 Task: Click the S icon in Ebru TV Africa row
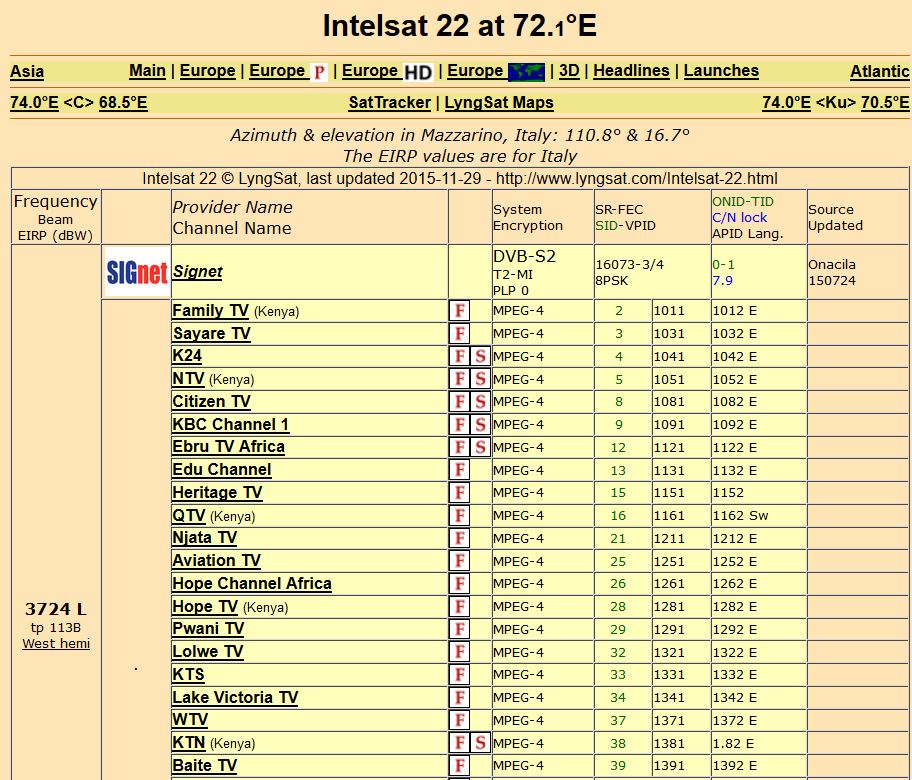[480, 447]
